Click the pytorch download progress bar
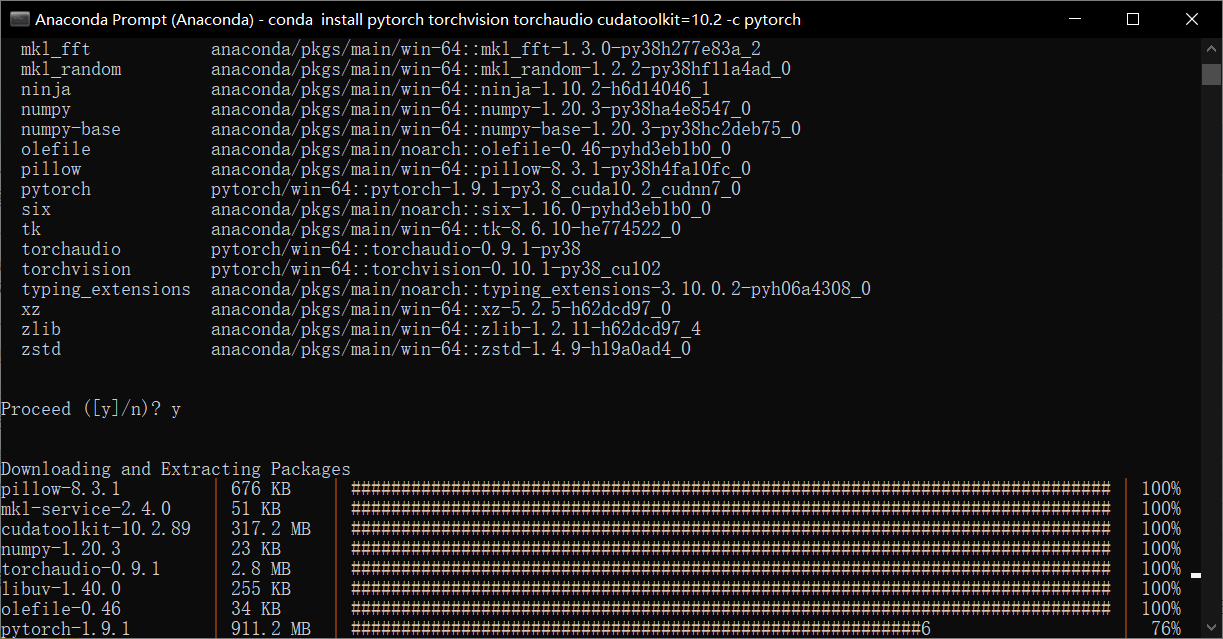This screenshot has width=1223, height=639. pos(641,629)
